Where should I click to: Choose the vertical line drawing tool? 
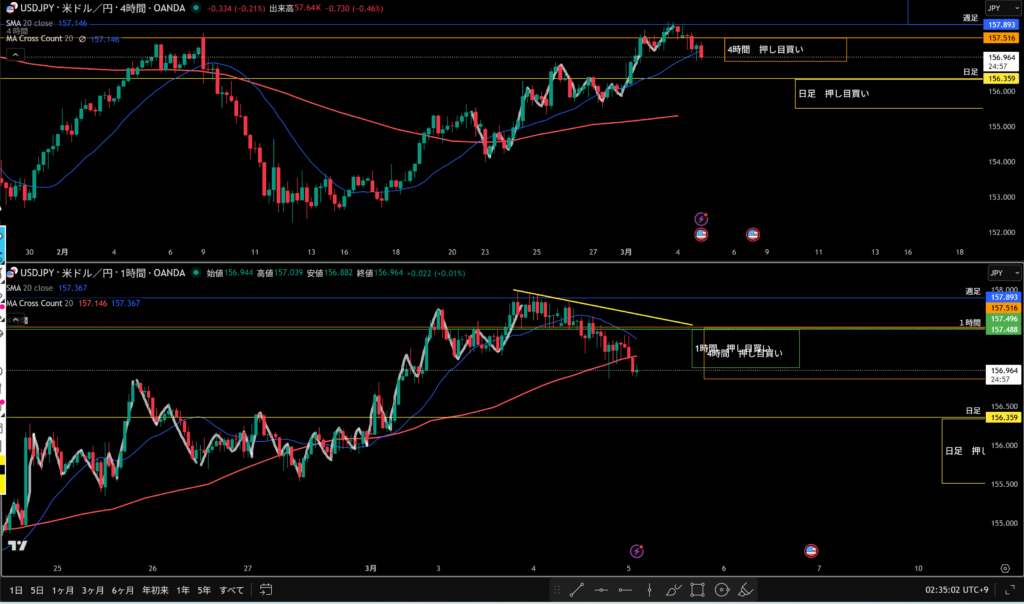tap(650, 590)
